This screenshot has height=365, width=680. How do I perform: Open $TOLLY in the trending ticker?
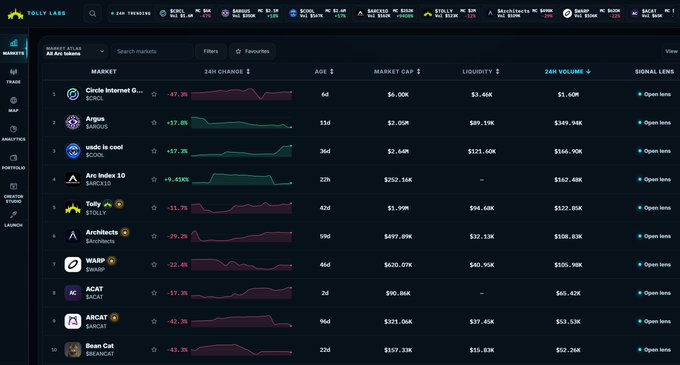pos(450,13)
